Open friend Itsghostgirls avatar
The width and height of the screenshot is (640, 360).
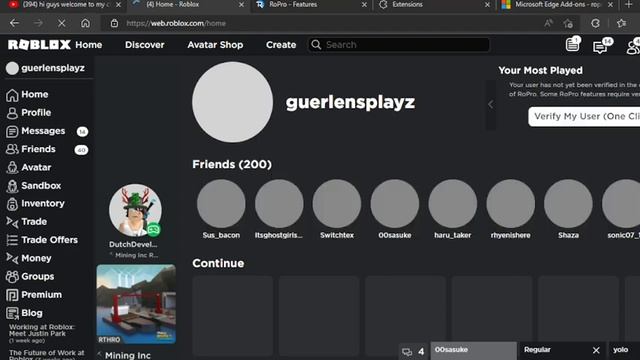point(279,203)
